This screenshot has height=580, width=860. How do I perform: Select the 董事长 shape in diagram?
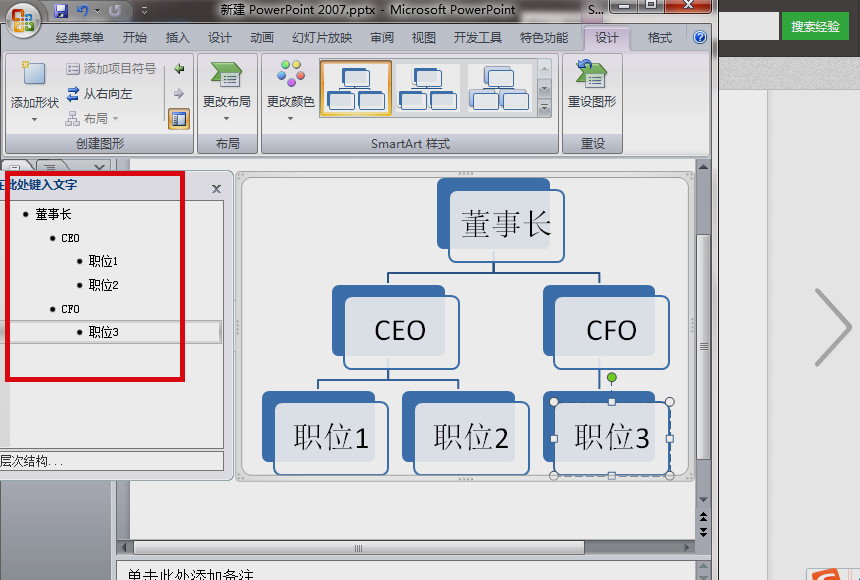[506, 225]
